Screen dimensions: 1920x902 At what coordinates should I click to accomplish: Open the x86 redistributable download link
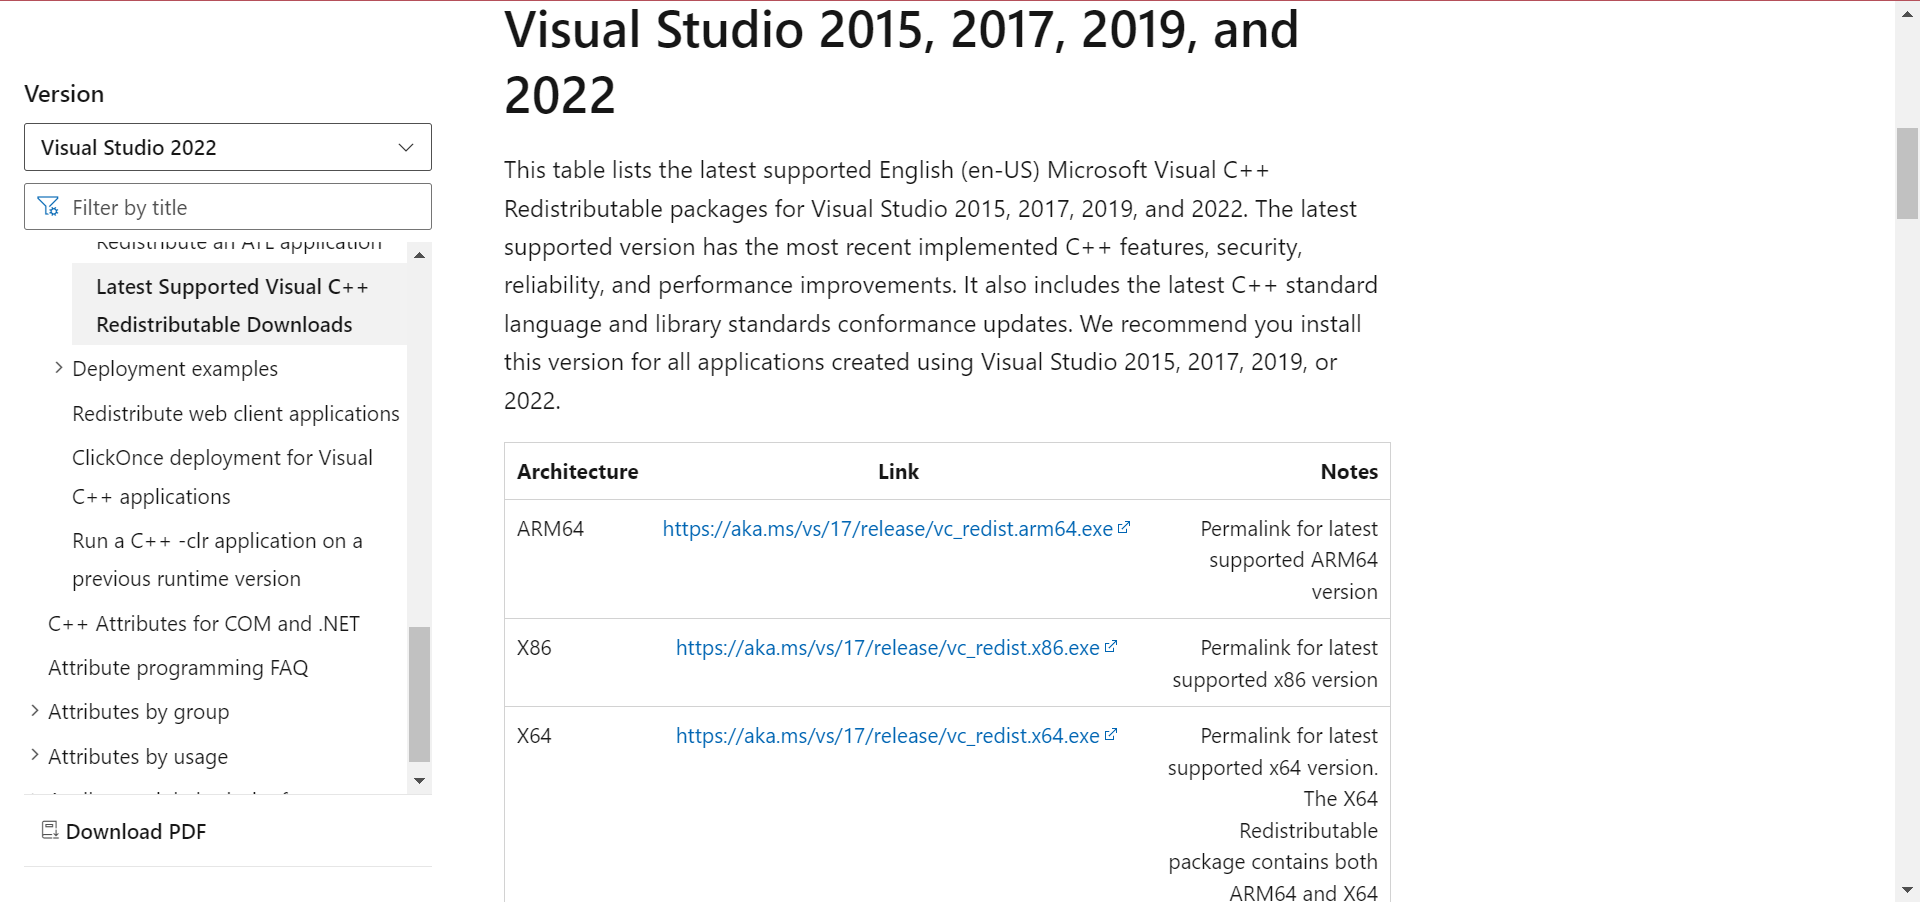pyautogui.click(x=886, y=647)
